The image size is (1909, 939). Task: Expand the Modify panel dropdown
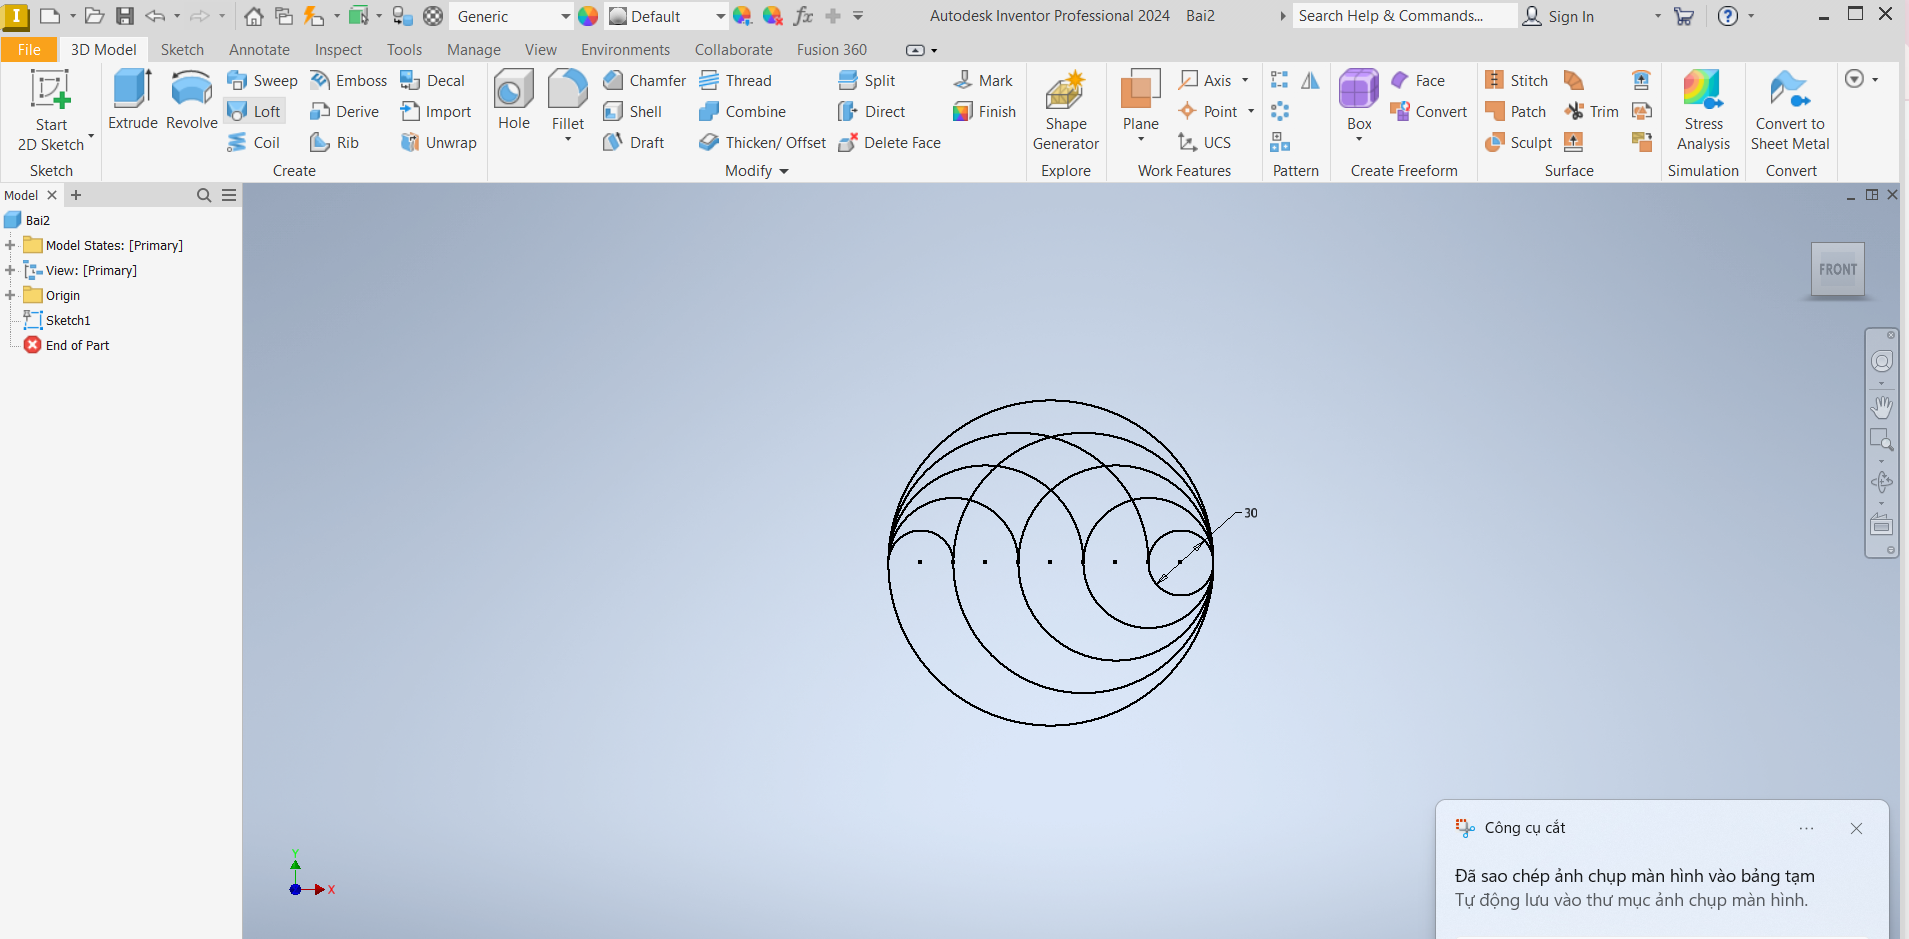coord(783,171)
